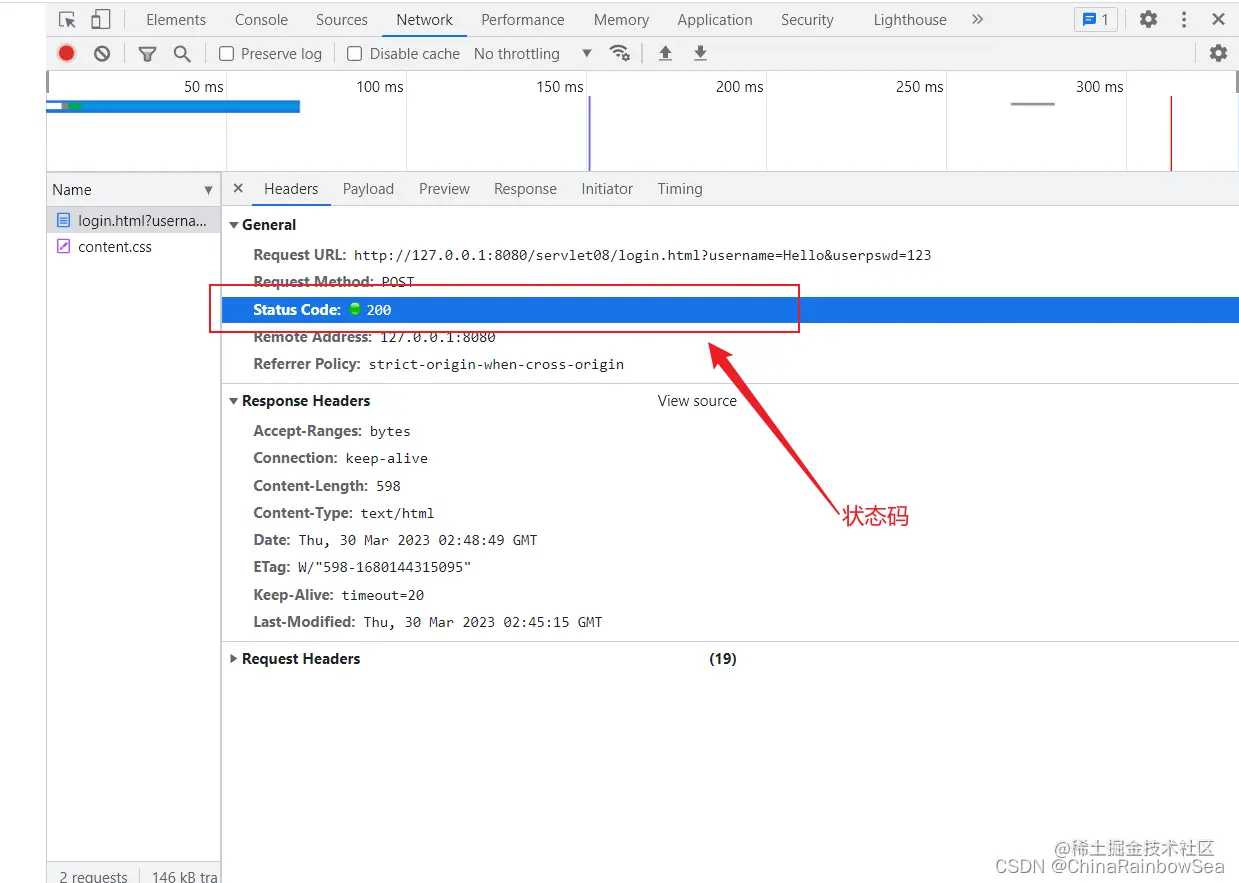Collapse the General section

[x=234, y=225]
